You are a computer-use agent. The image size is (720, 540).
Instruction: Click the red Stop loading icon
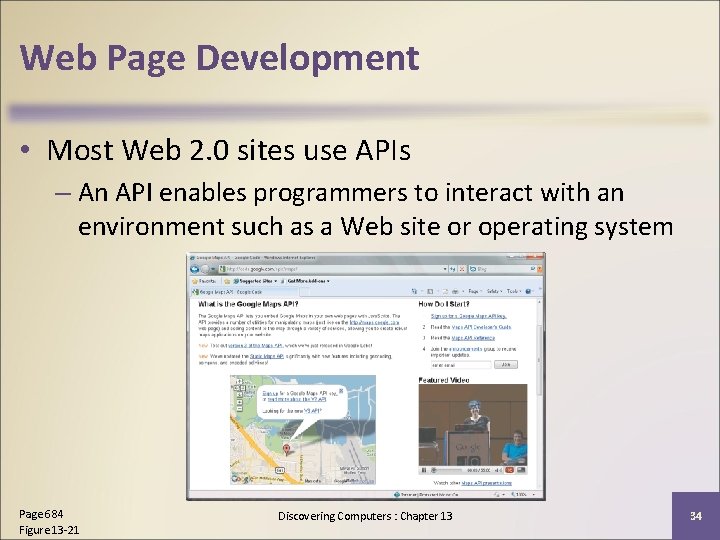pyautogui.click(x=462, y=269)
